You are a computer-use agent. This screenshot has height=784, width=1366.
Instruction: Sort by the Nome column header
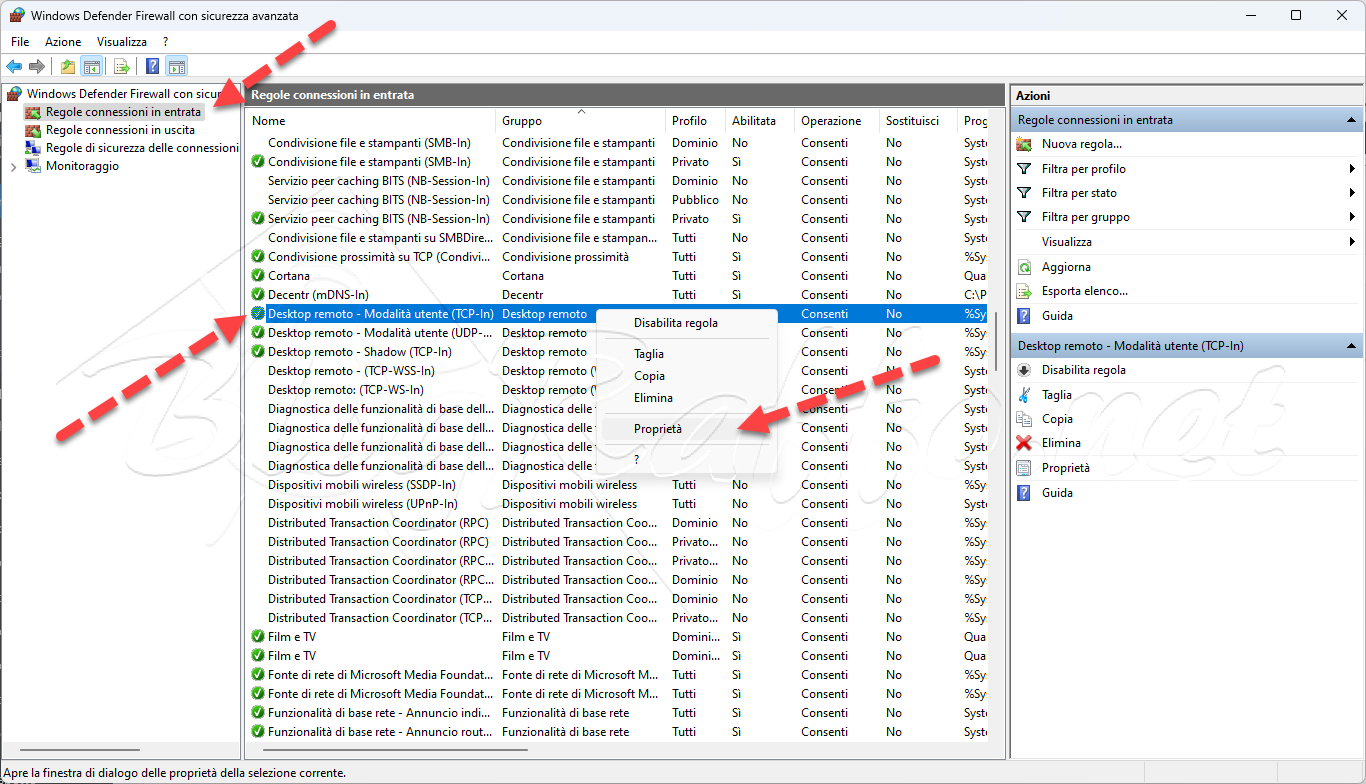[371, 121]
